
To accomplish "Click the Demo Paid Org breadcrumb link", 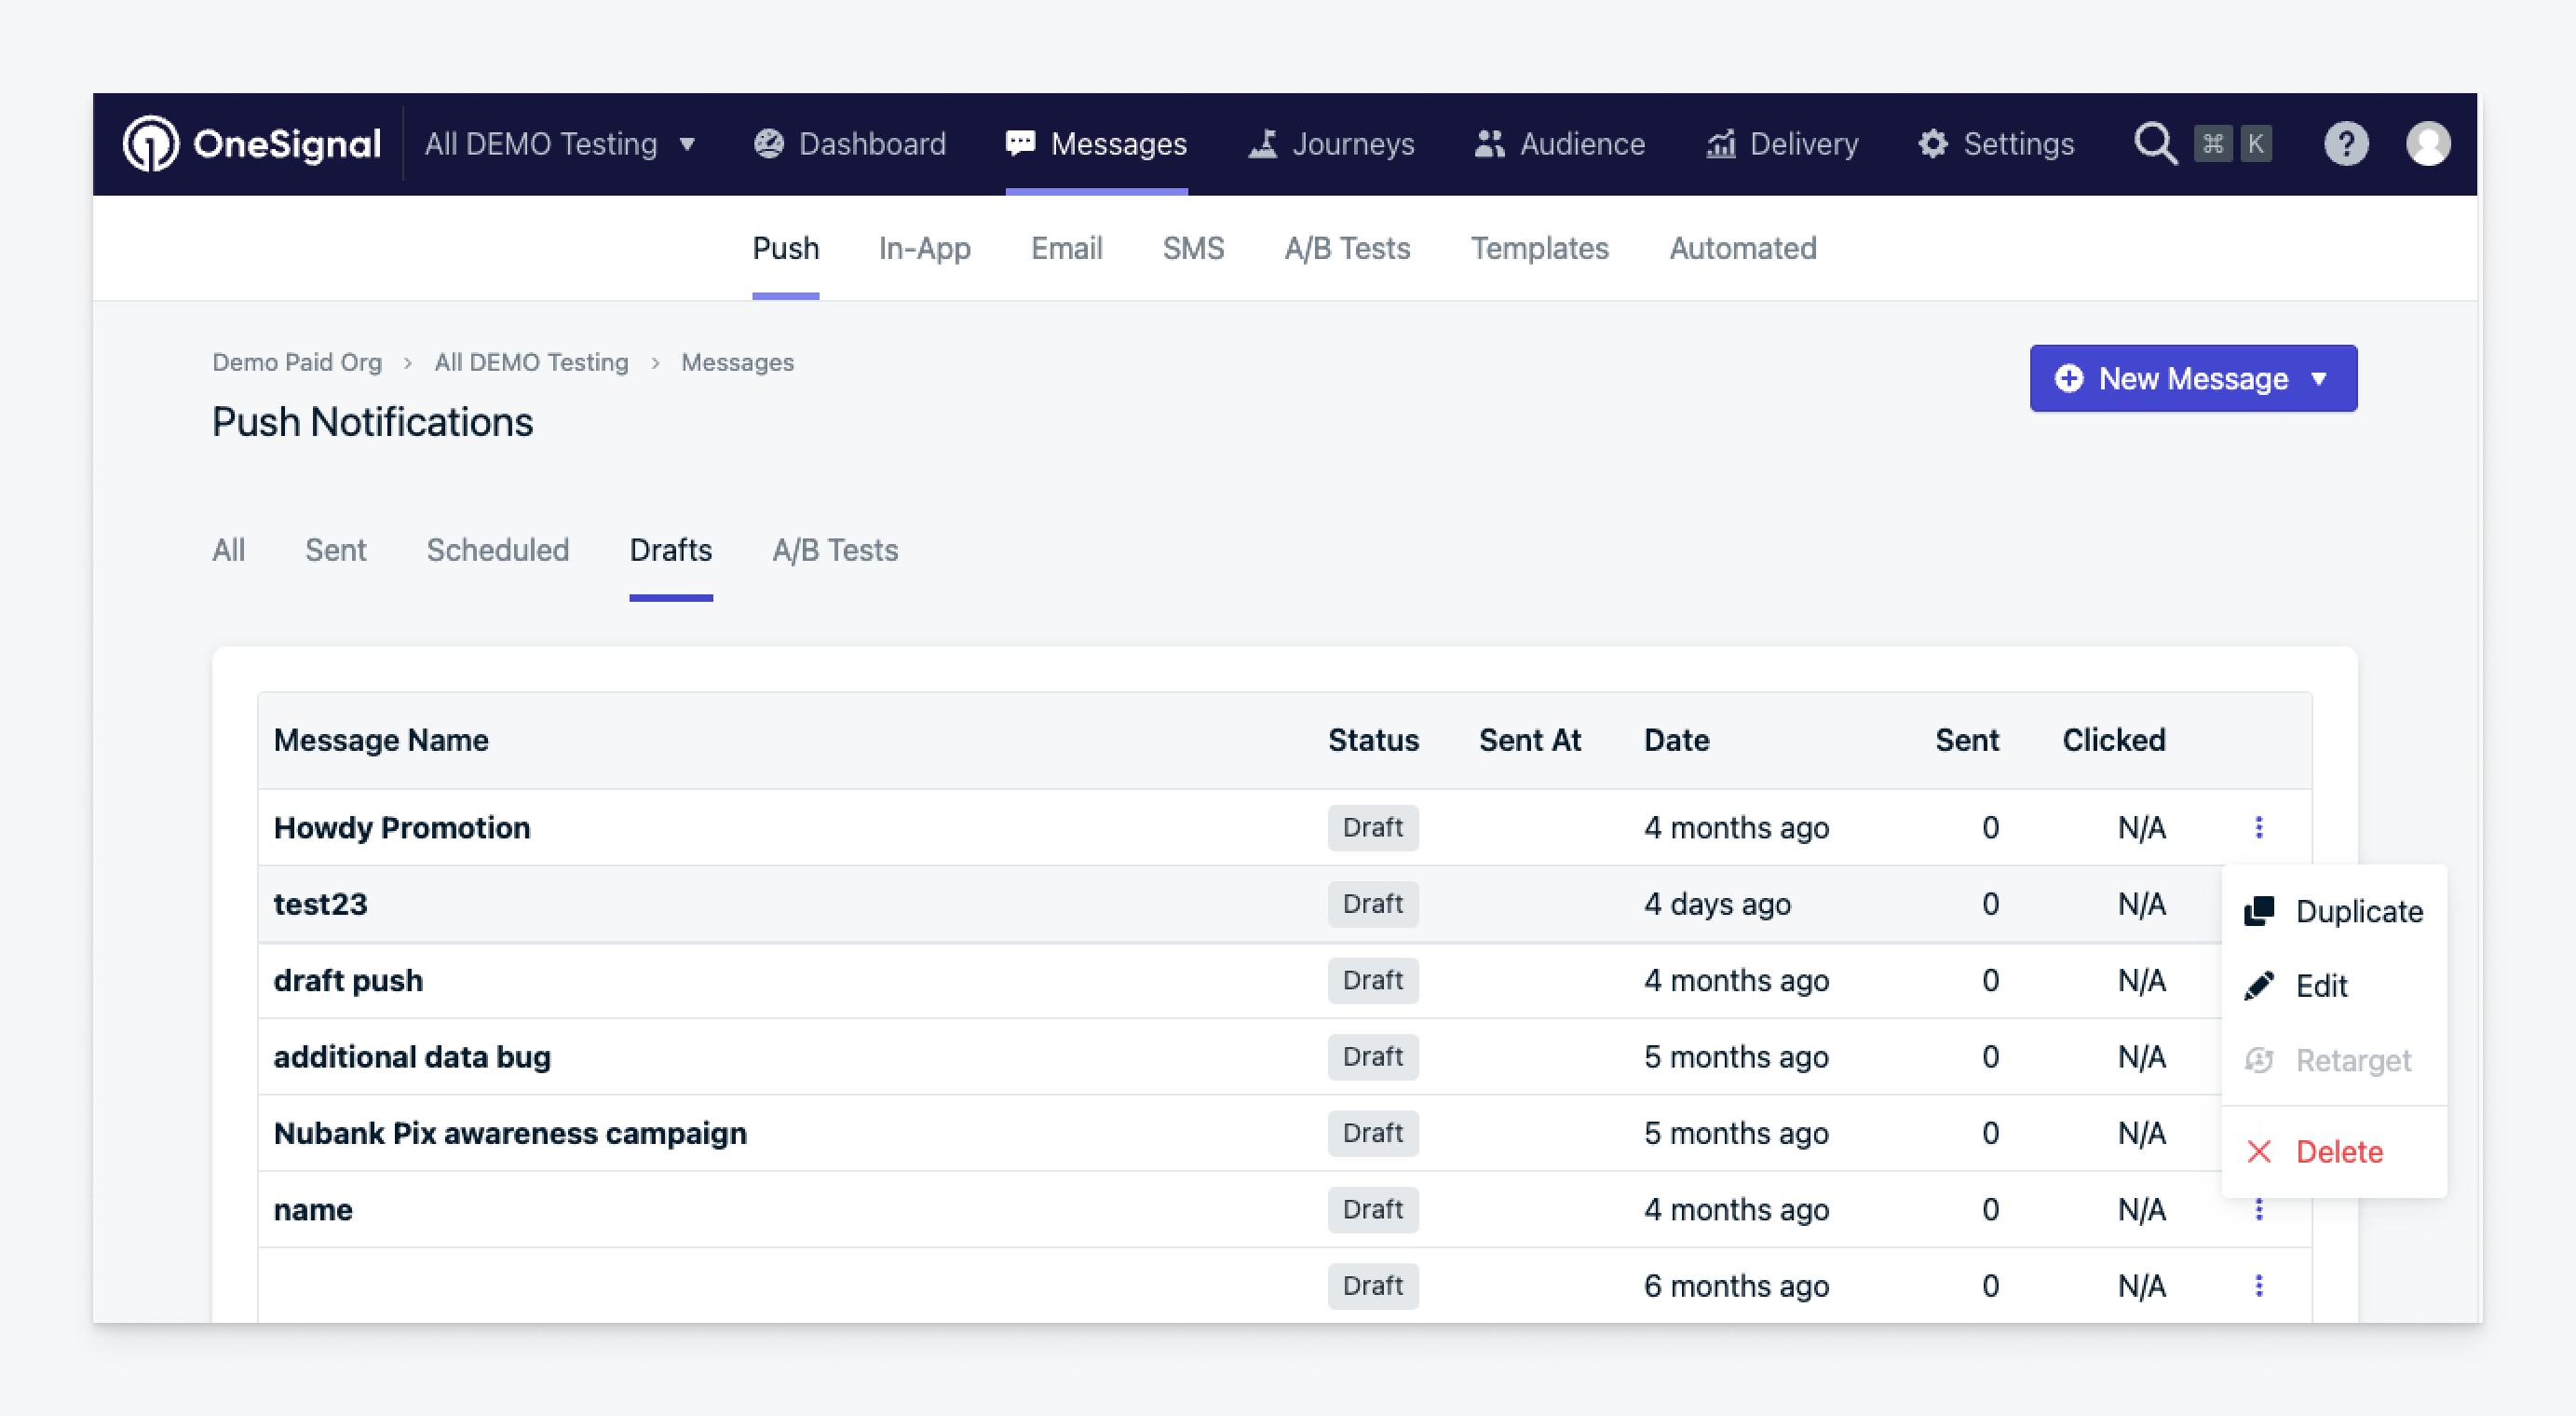I will pyautogui.click(x=297, y=362).
